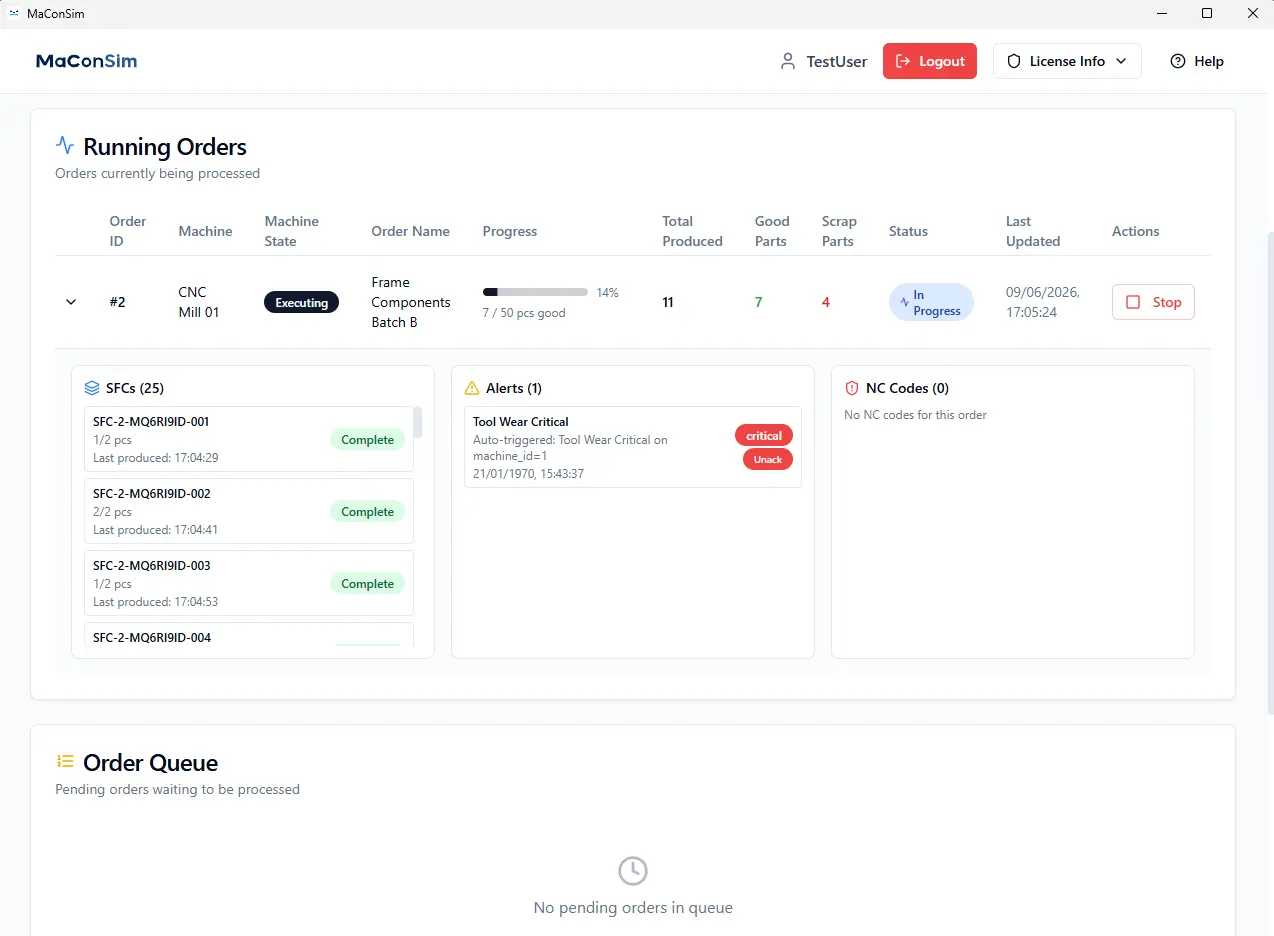Click good parts value 7
The height and width of the screenshot is (936, 1274).
point(759,302)
